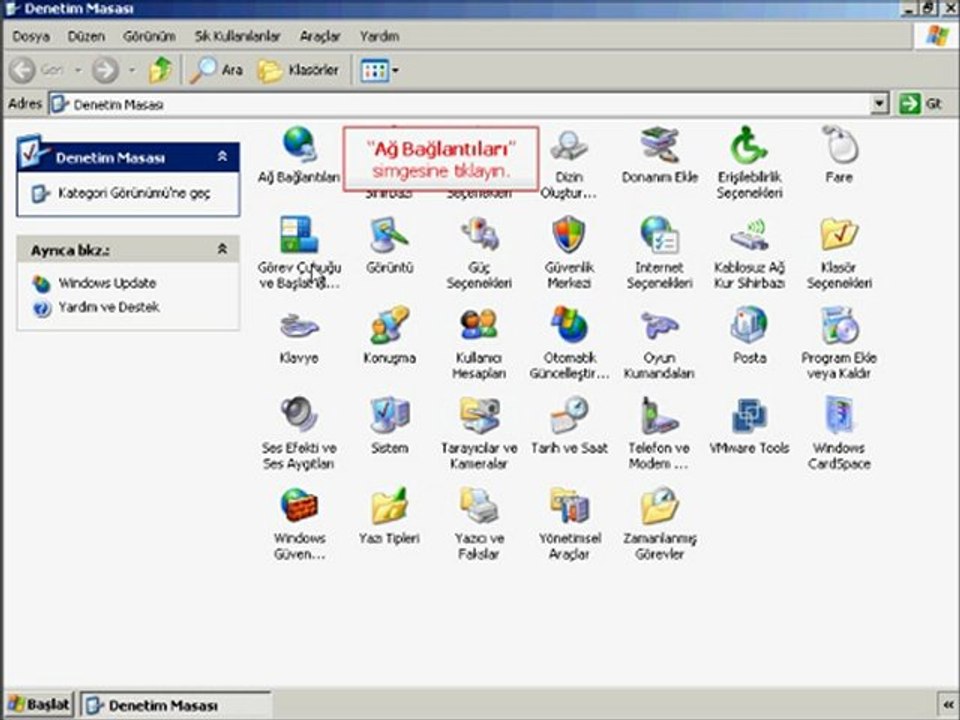
Task: Open the Sık Kullanılanlar menu
Action: click(x=237, y=36)
